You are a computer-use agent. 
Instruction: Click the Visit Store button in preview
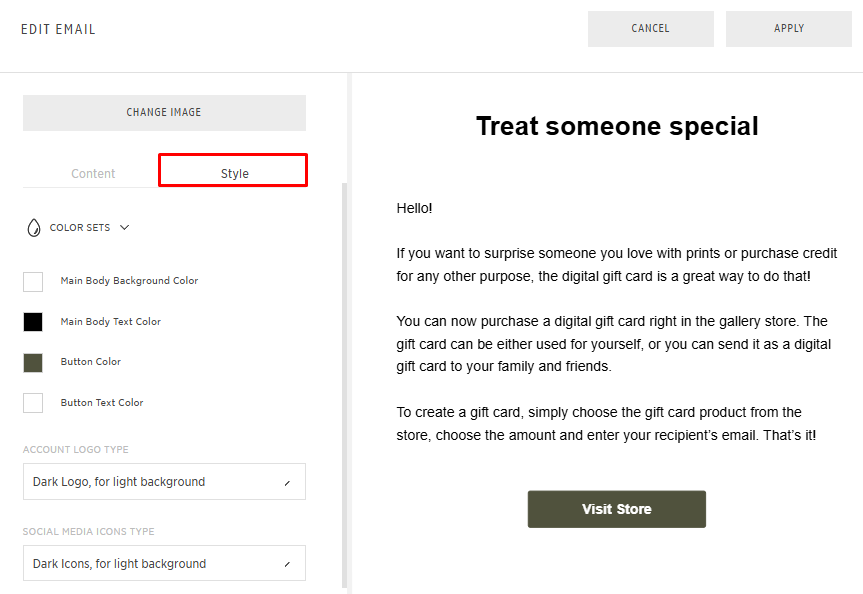click(x=616, y=509)
